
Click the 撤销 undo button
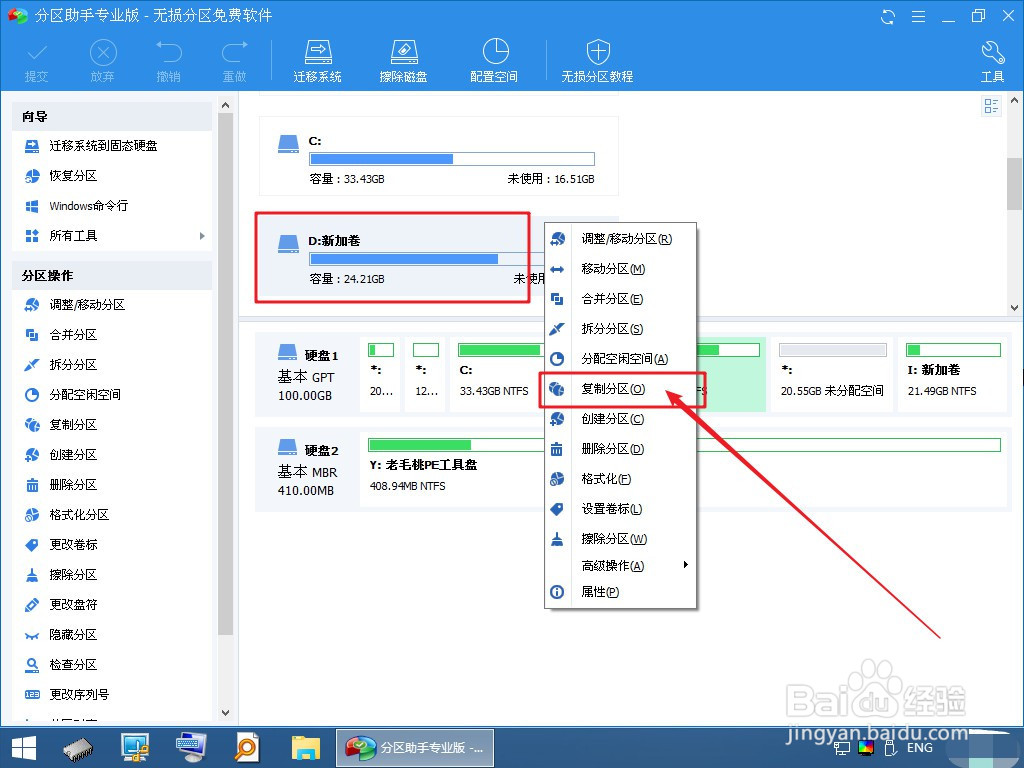168,61
